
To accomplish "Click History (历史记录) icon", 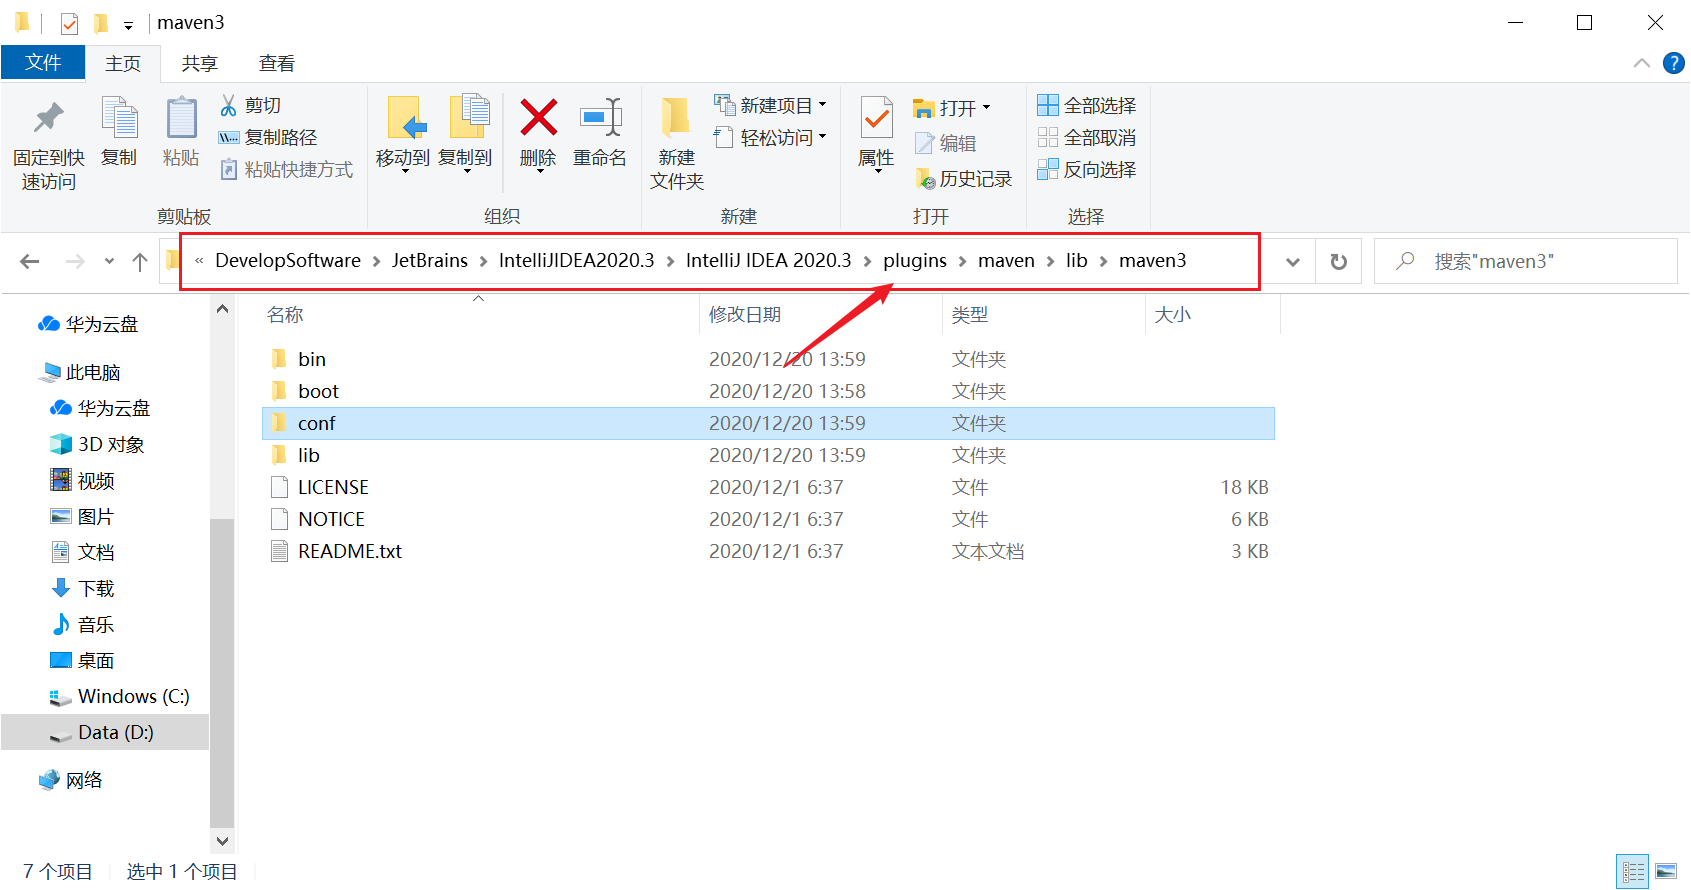I will [x=926, y=179].
